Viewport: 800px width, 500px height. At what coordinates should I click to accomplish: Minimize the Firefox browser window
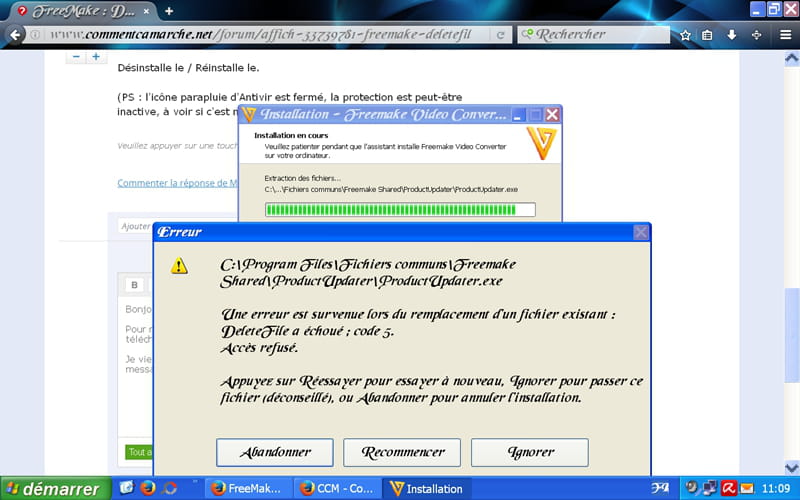757,9
